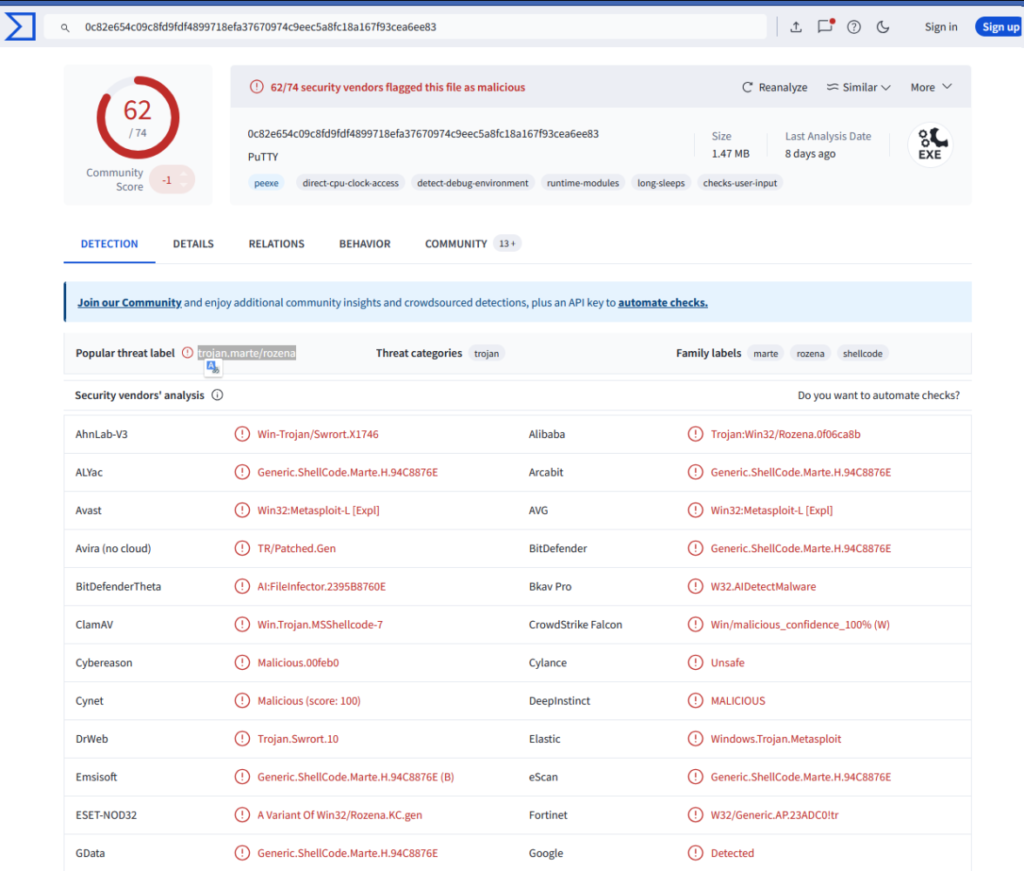Click the Sign up button
Viewport: 1024px width, 871px height.
click(x=1000, y=27)
